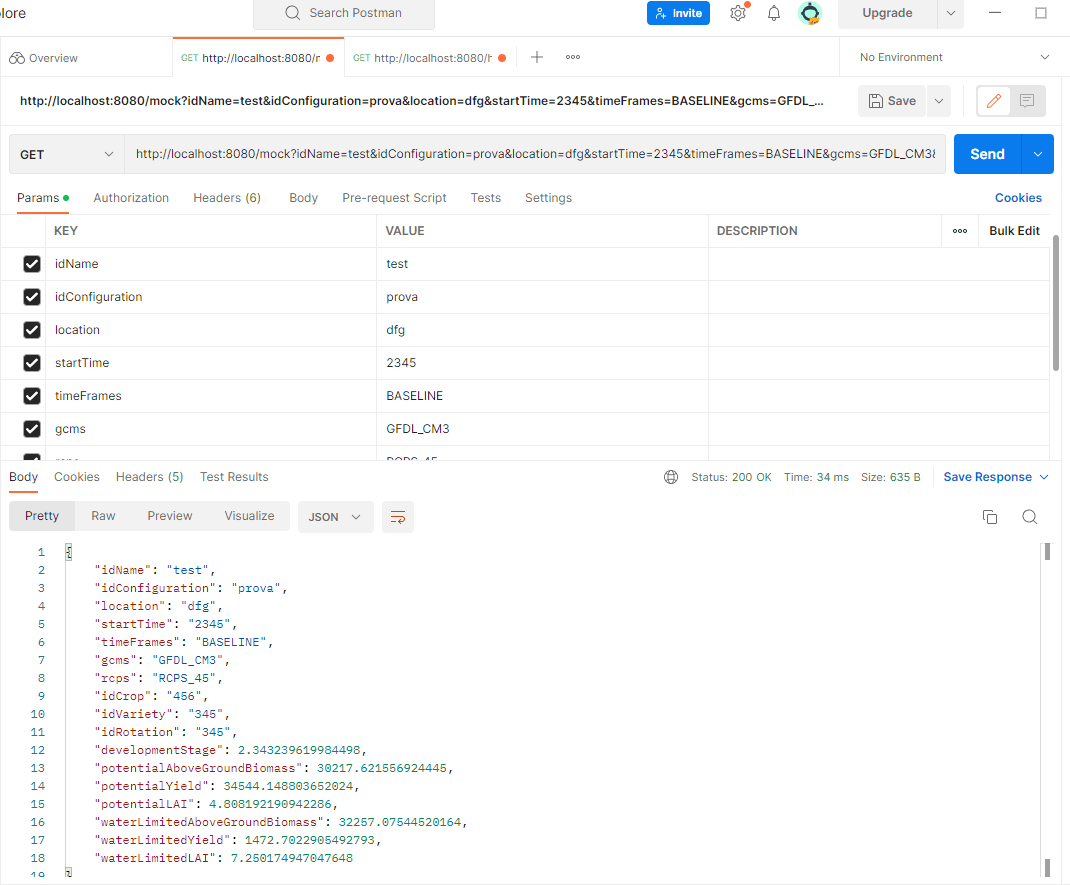Open tab options three-dots menu
The height and width of the screenshot is (885, 1070).
tap(573, 57)
